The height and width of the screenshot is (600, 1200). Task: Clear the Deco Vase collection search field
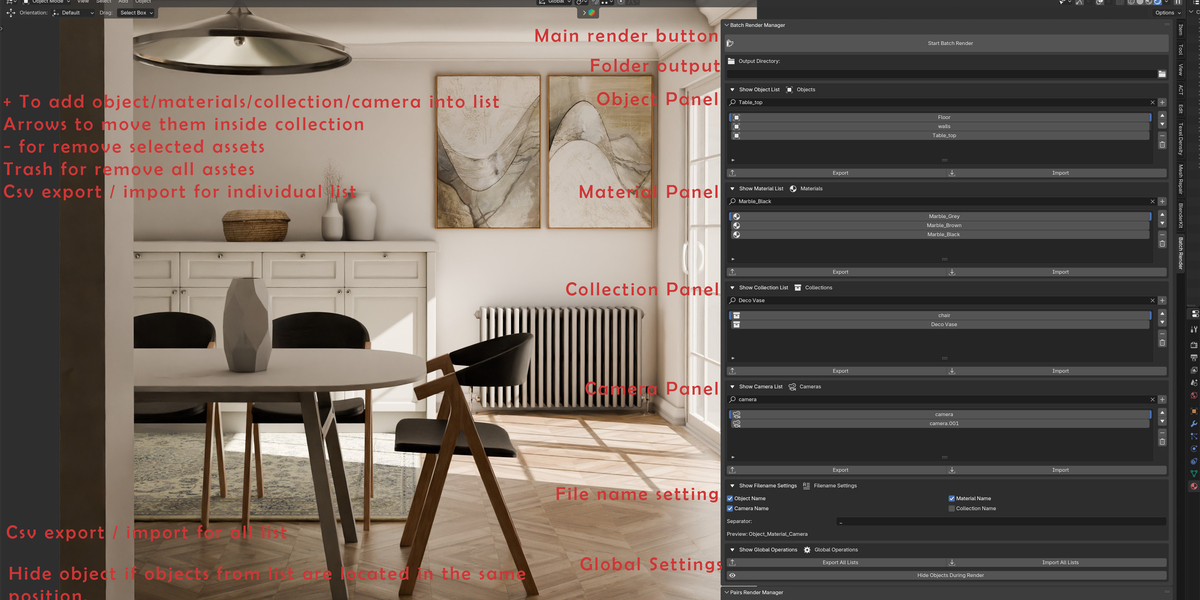pos(1151,301)
